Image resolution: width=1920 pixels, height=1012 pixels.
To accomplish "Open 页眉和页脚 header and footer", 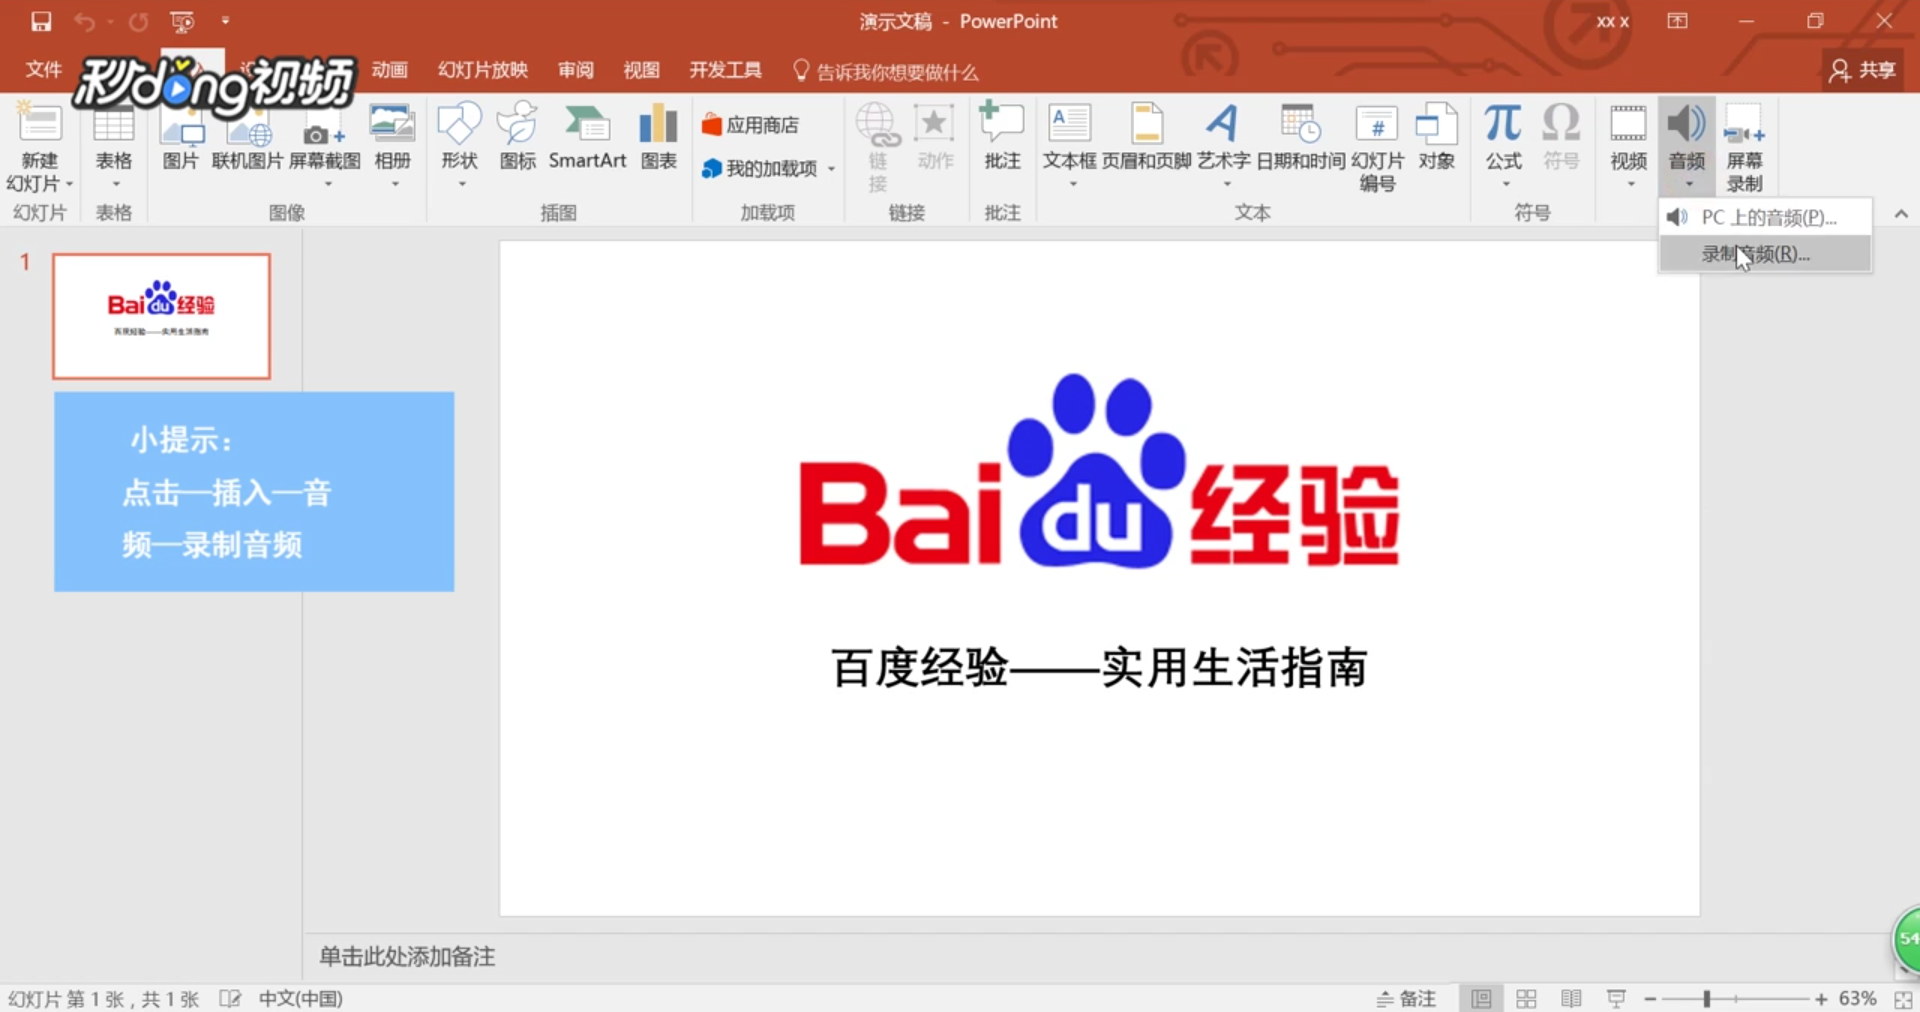I will tap(1146, 137).
